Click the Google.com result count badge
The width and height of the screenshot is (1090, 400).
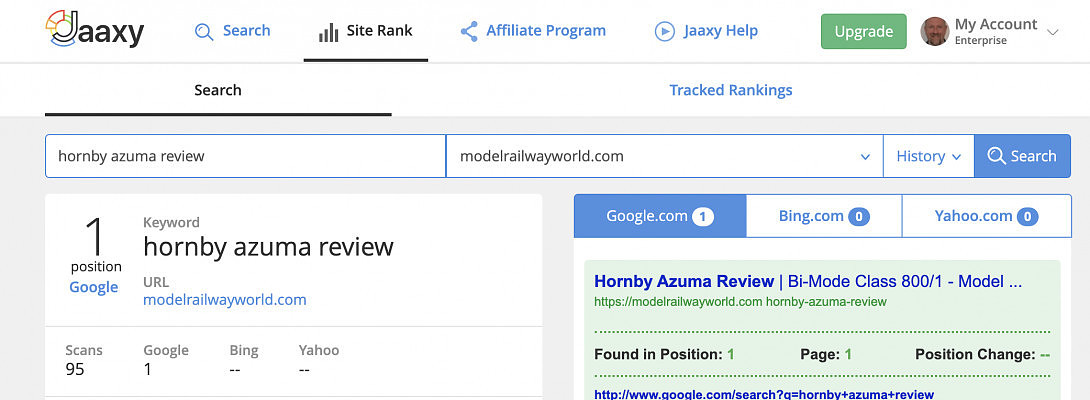(x=703, y=216)
